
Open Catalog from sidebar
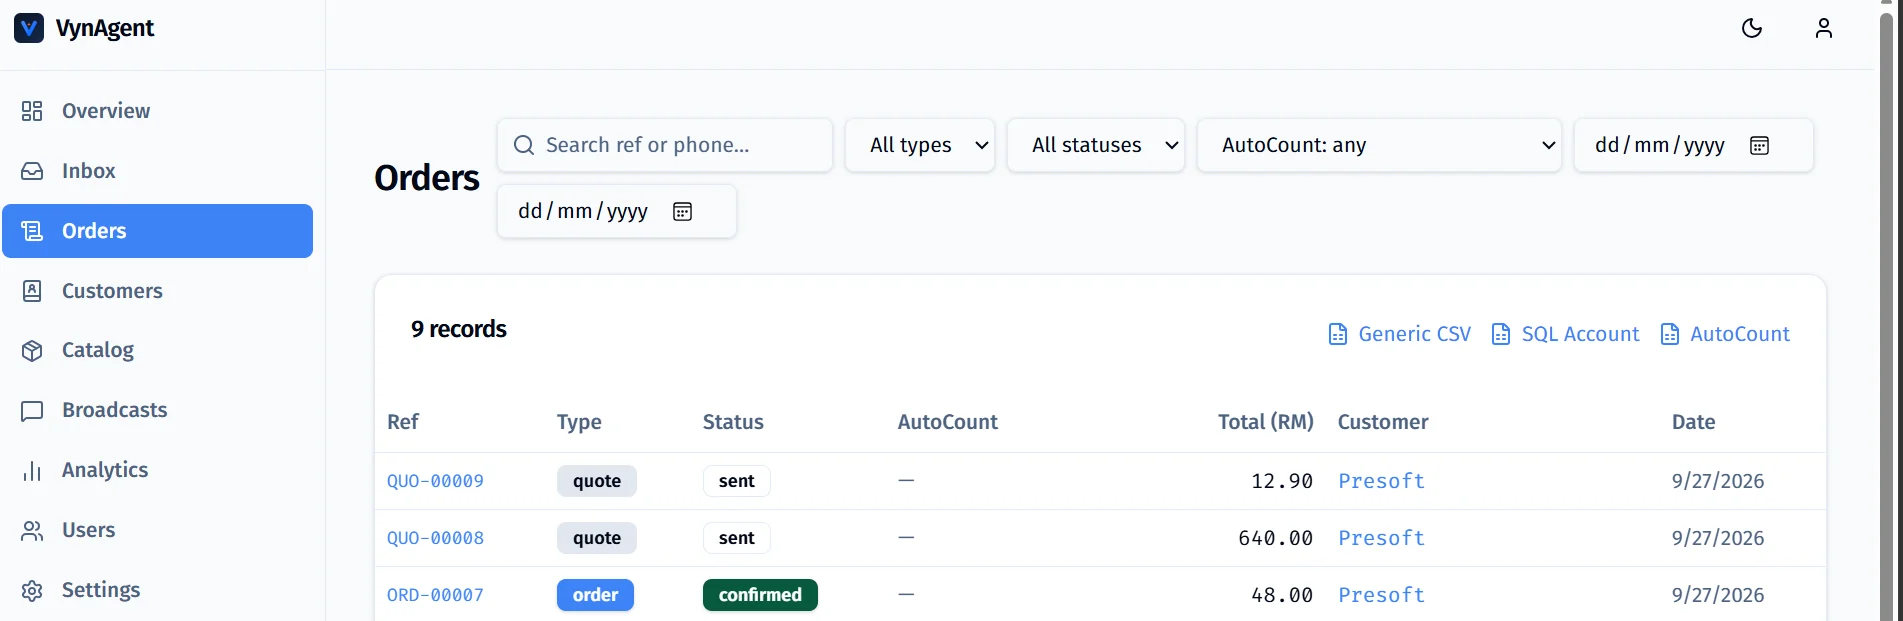pos(157,350)
